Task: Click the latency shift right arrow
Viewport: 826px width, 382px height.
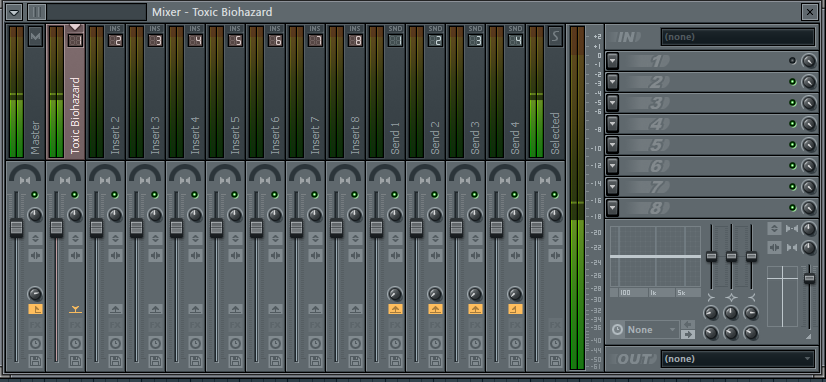Action: pyautogui.click(x=688, y=335)
